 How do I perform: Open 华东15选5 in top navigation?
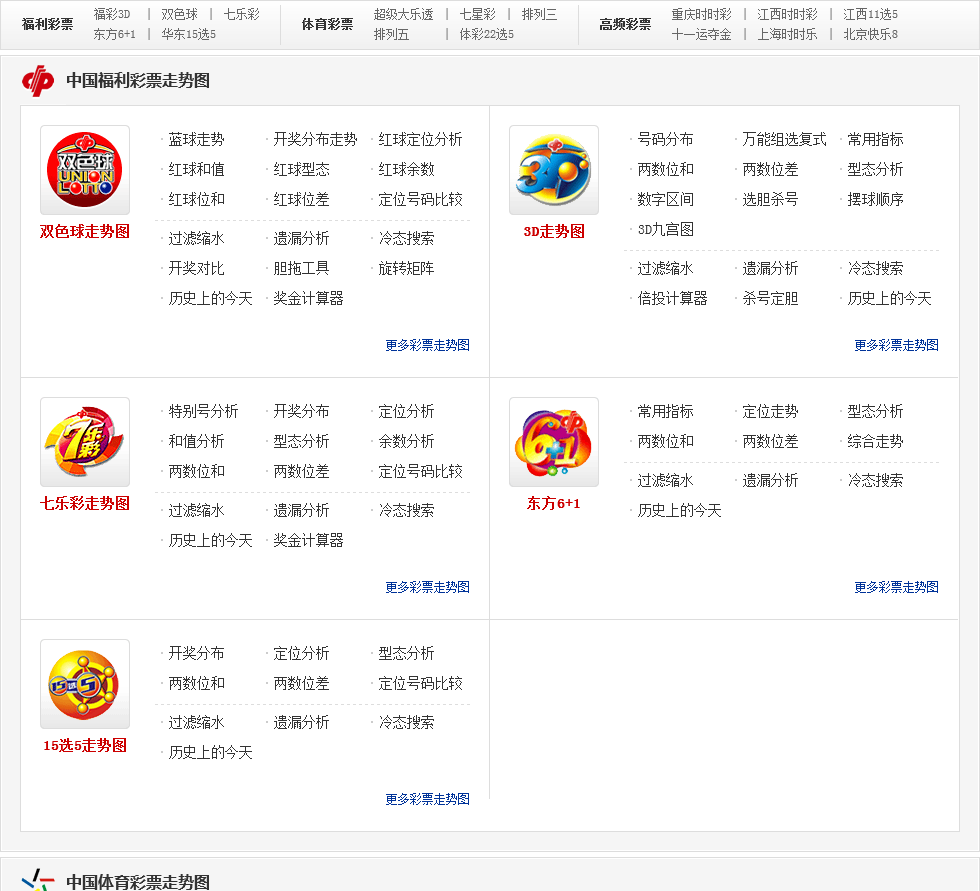[188, 34]
